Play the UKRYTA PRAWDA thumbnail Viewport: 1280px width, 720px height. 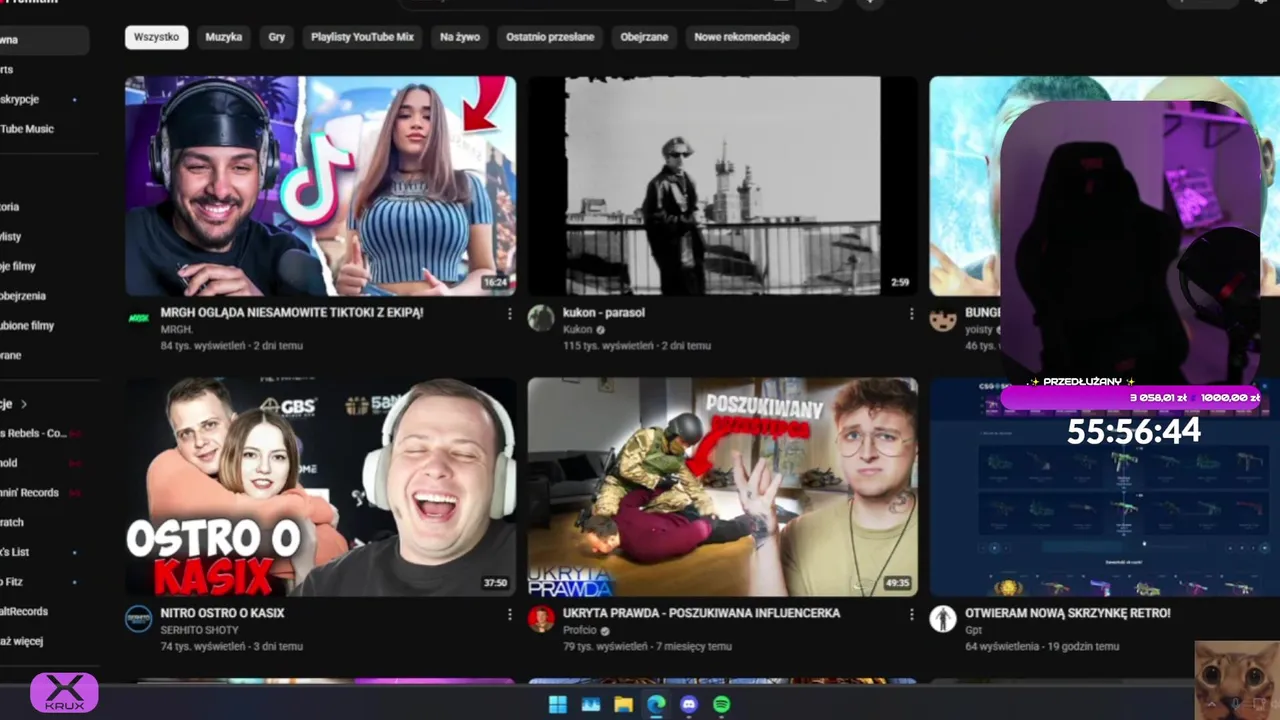point(722,487)
